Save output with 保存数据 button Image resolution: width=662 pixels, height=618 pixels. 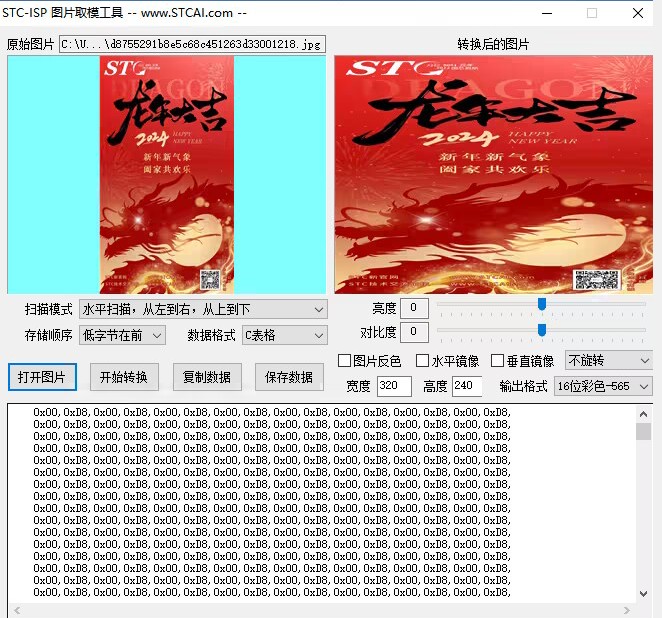pos(289,377)
